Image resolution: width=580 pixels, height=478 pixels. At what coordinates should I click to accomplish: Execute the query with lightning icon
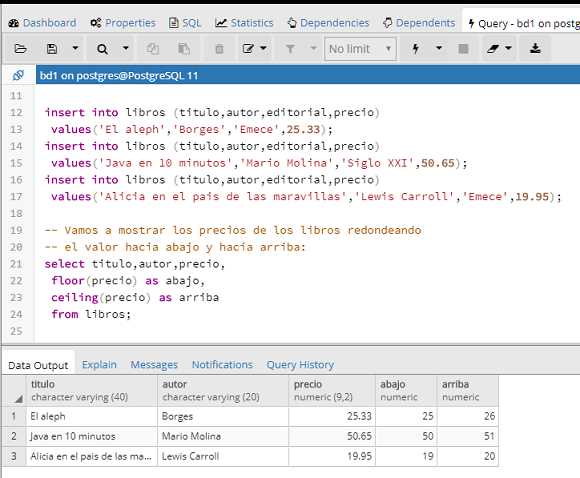[416, 48]
